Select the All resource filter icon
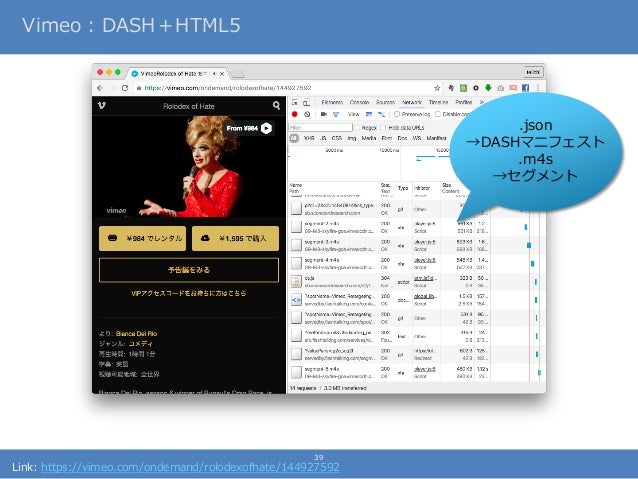This screenshot has width=638, height=479. [x=294, y=138]
